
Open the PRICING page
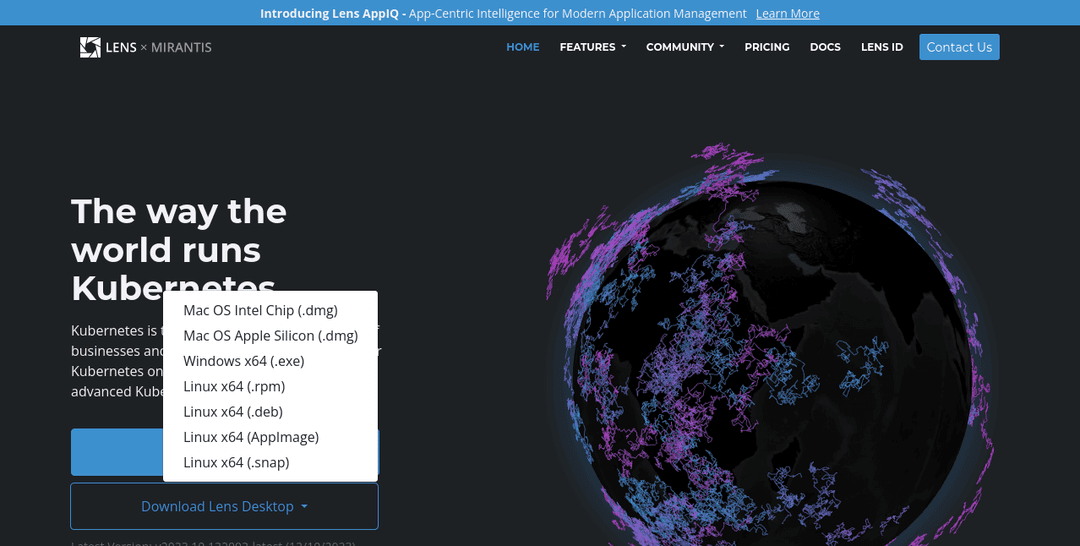[x=767, y=47]
